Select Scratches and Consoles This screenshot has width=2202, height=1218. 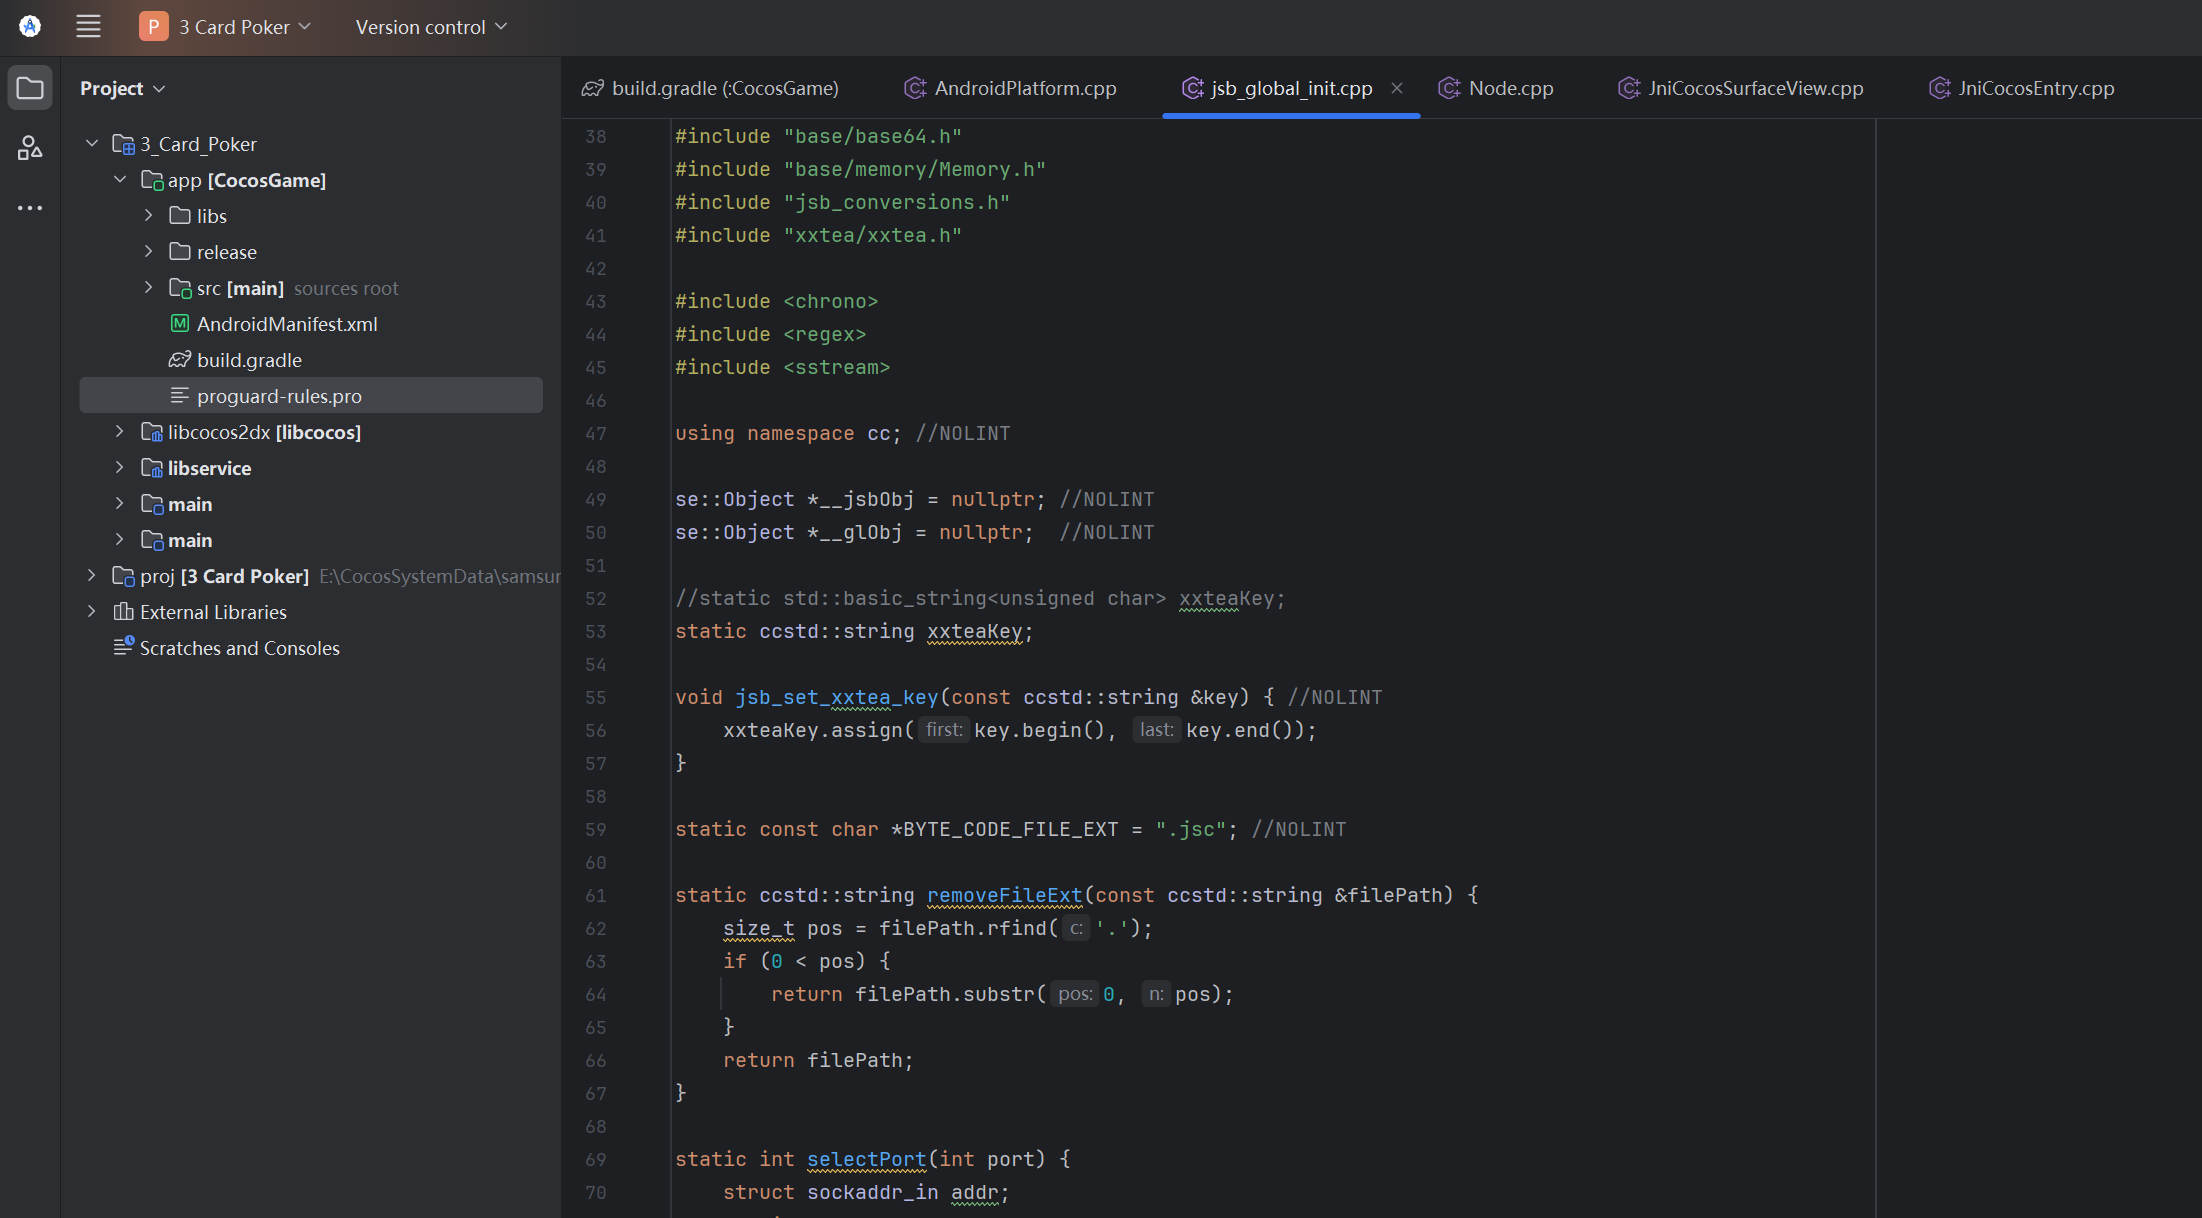[x=239, y=648]
